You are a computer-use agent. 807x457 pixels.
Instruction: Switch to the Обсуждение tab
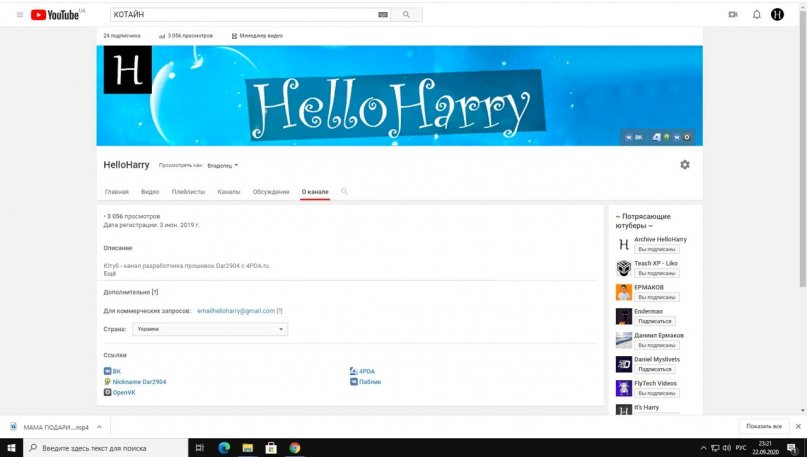[x=271, y=192]
